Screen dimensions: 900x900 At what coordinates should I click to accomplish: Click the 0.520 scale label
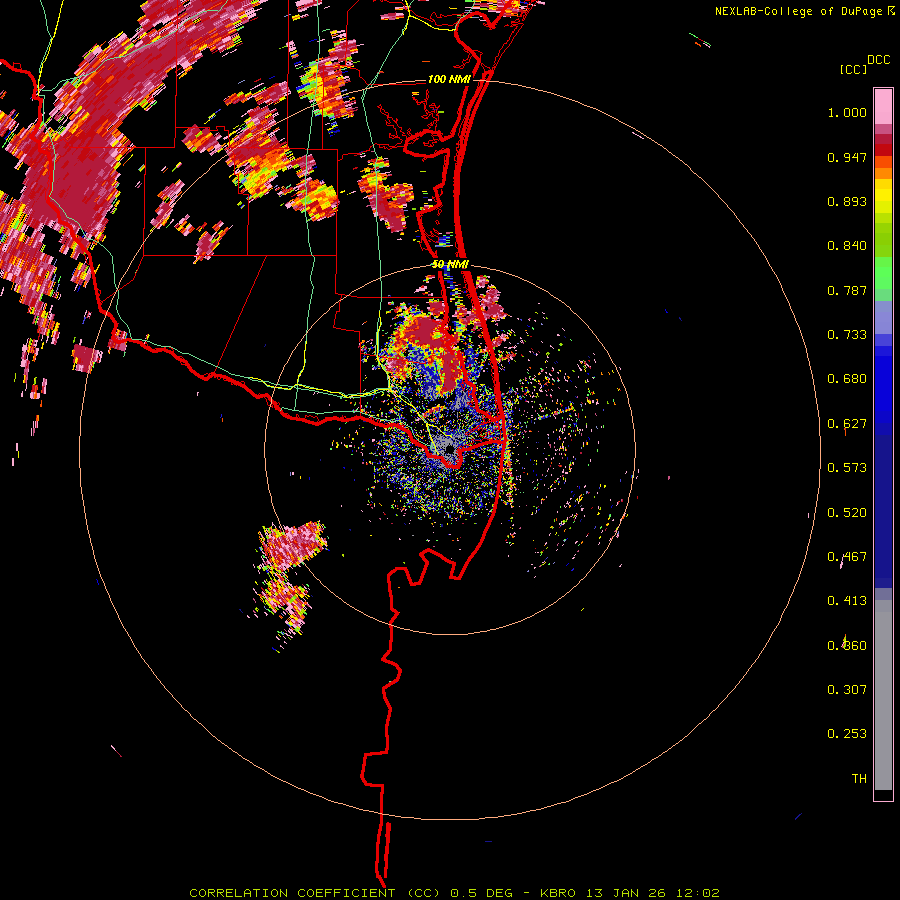click(847, 513)
